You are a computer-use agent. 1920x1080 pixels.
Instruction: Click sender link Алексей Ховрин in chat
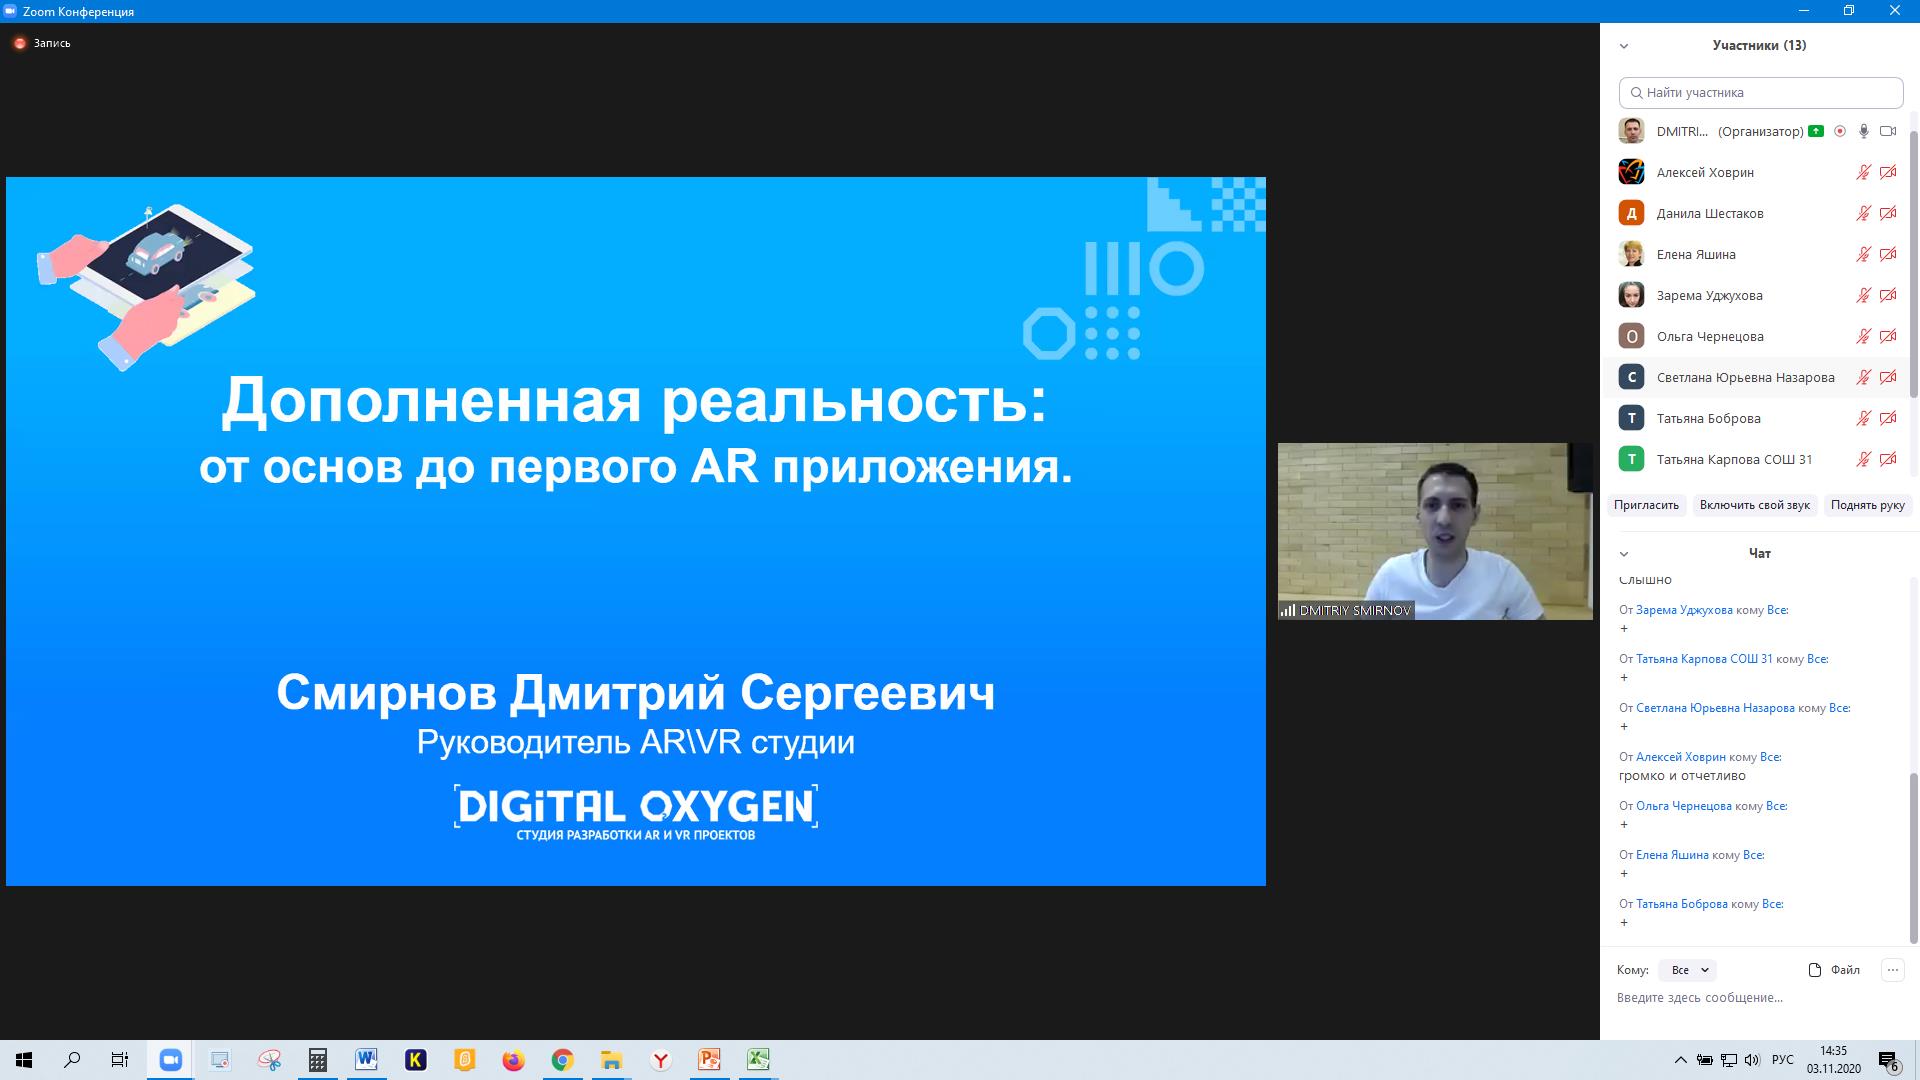click(1681, 757)
